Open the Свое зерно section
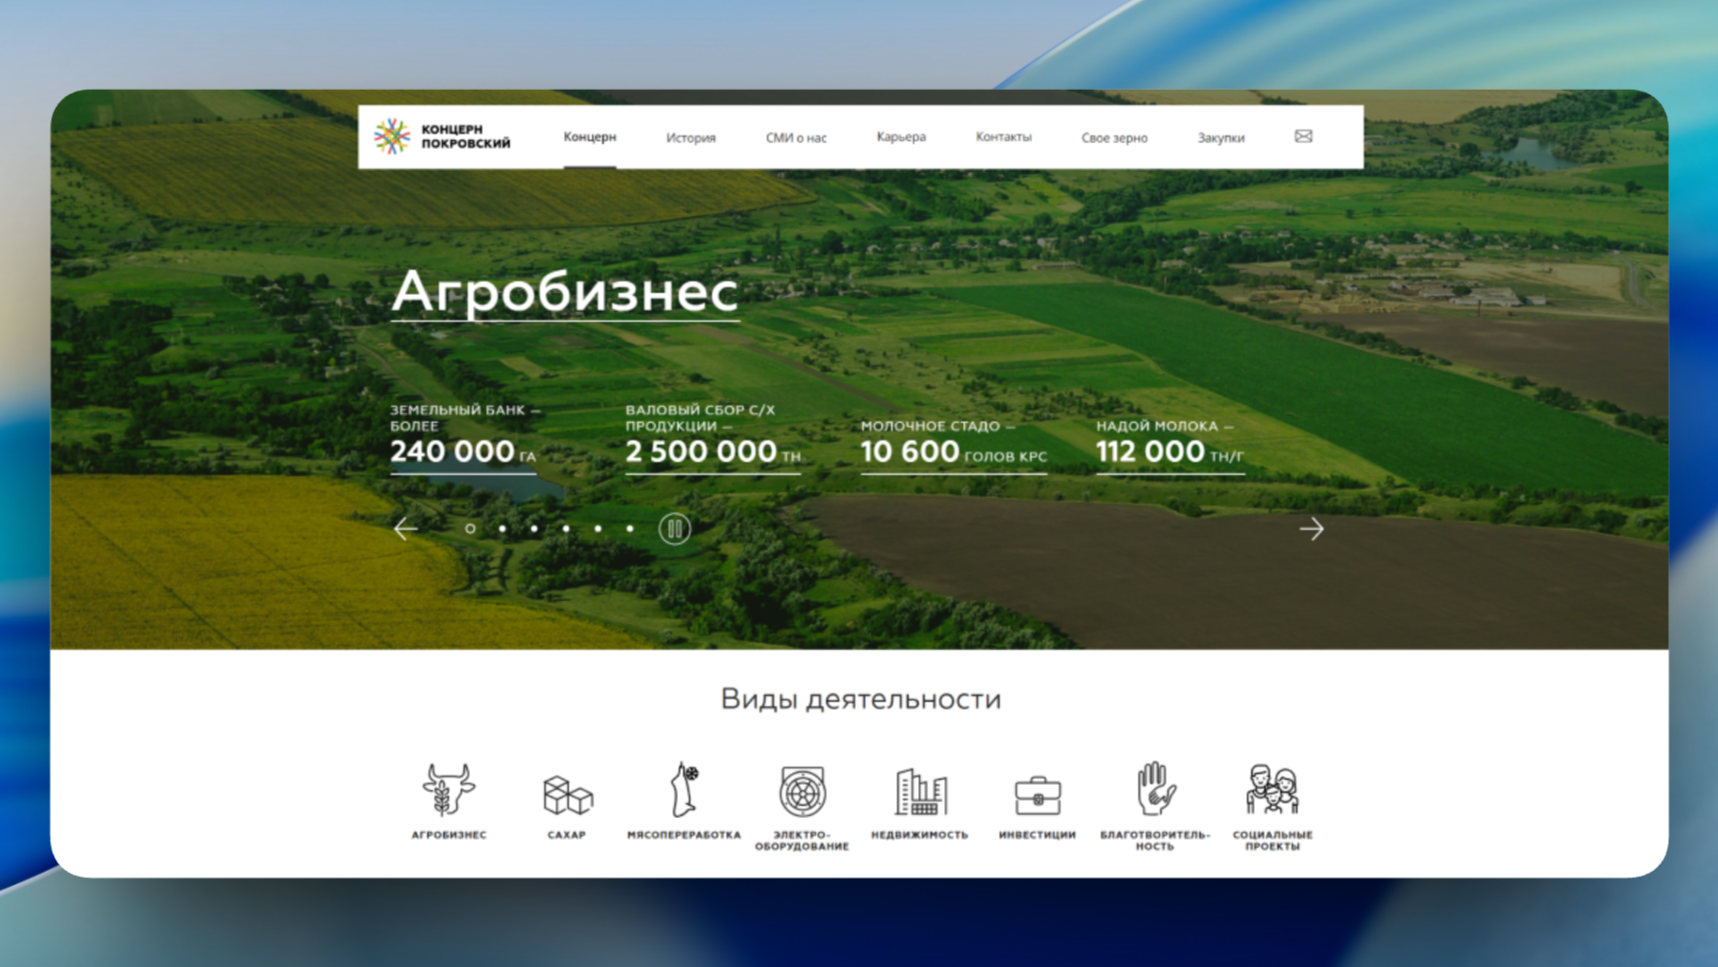Image resolution: width=1718 pixels, height=967 pixels. point(1114,138)
